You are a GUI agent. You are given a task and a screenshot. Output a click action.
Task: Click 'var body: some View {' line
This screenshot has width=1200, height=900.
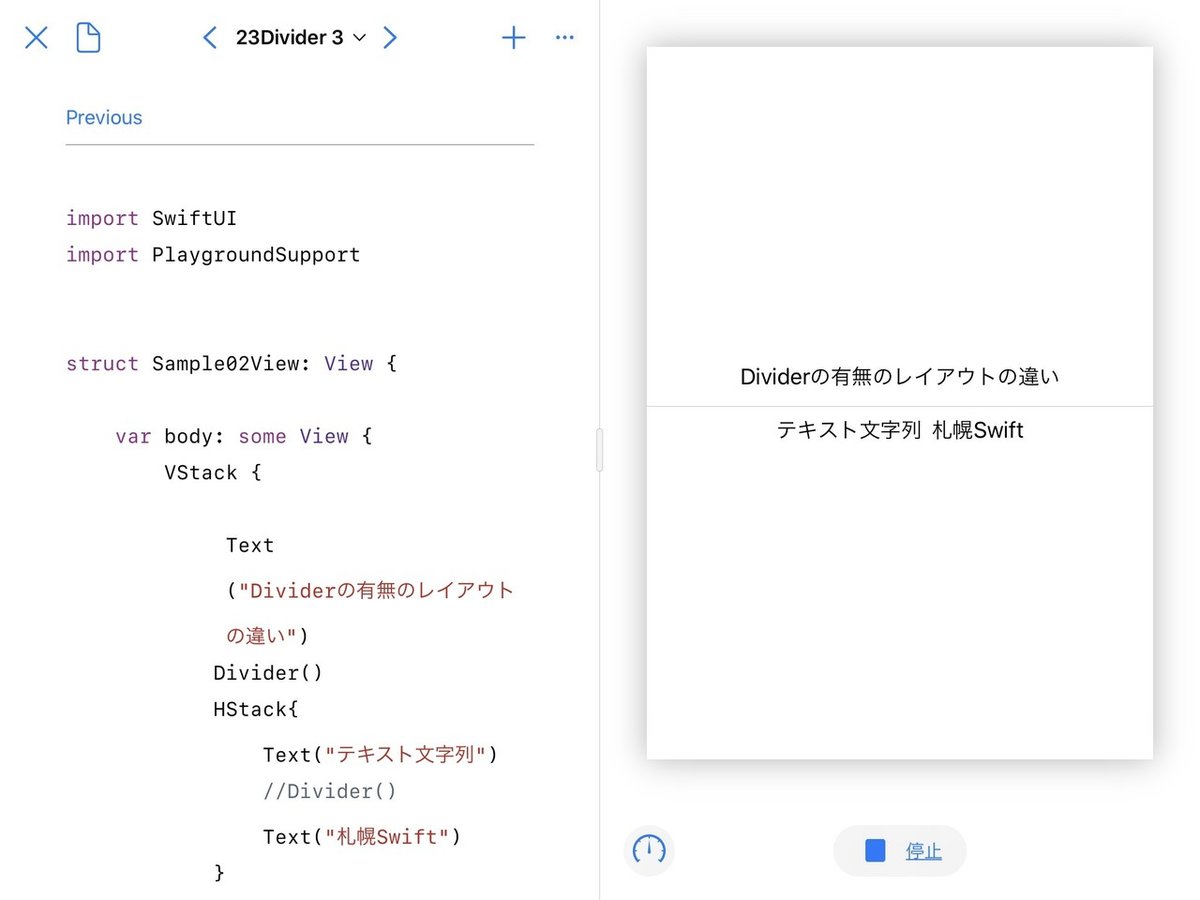point(244,437)
